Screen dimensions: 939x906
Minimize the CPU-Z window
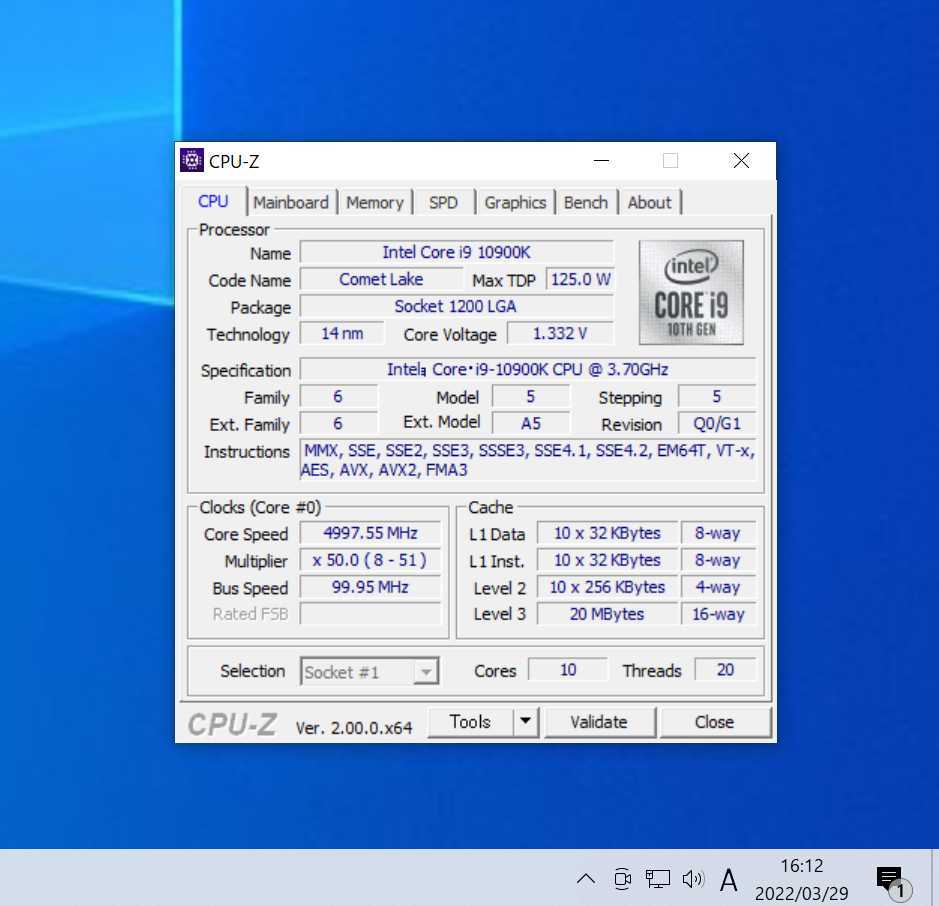coord(601,160)
